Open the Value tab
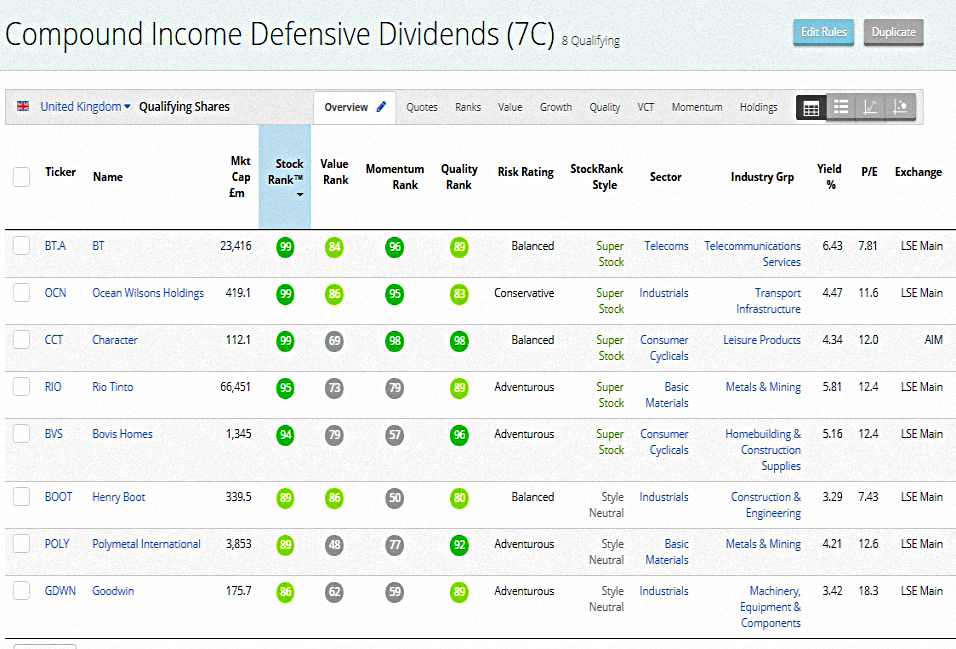956x649 pixels. click(x=510, y=107)
